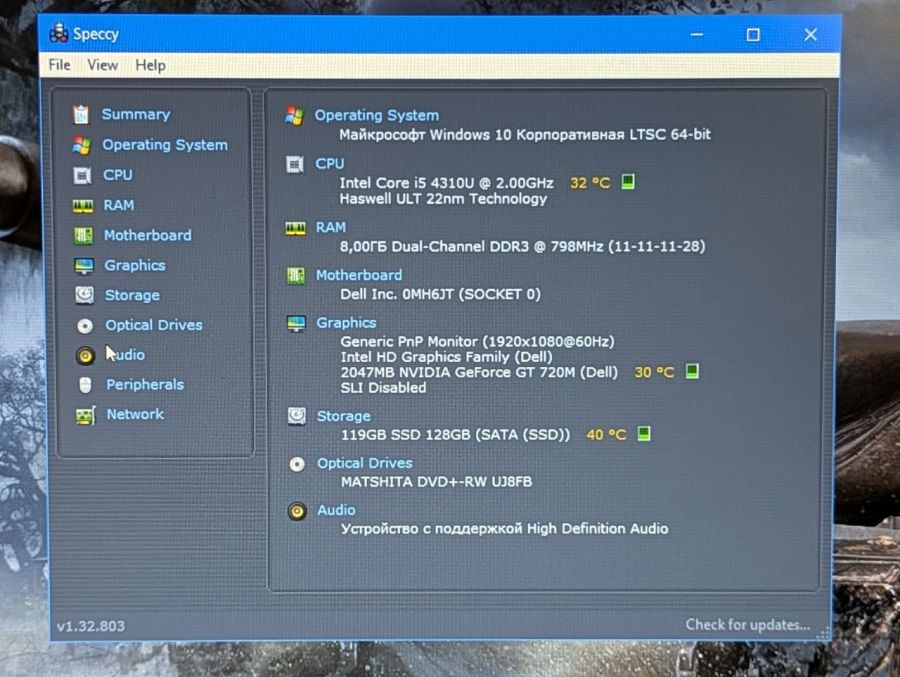Click the 32 °C CPU temperature value
Screen dimensions: 900x677
tap(590, 183)
